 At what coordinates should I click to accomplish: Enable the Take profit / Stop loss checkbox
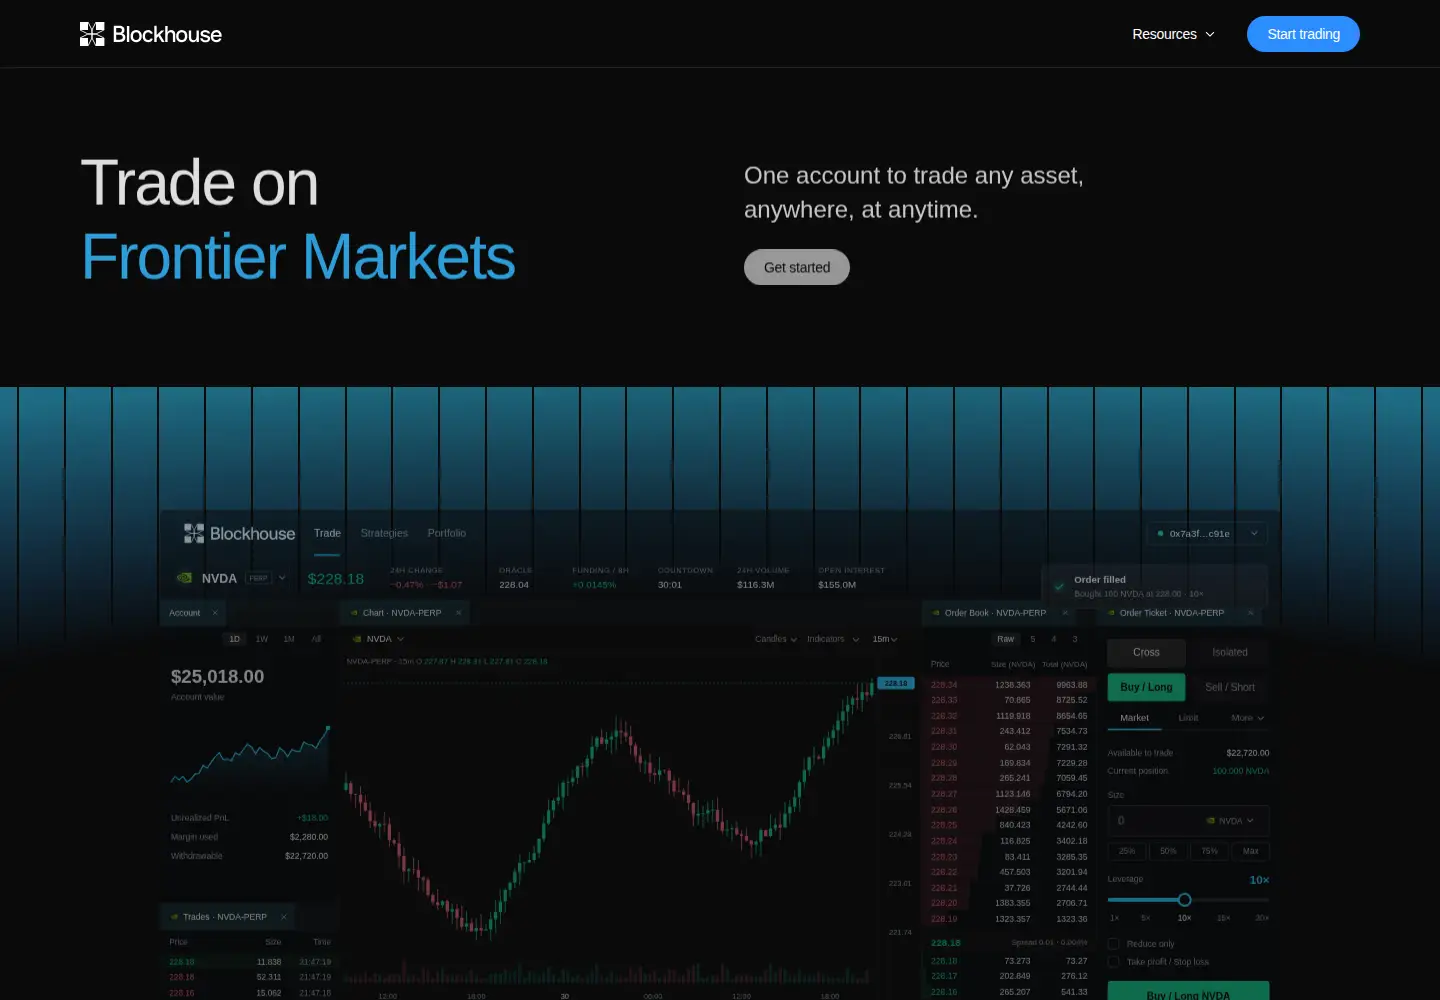1113,962
